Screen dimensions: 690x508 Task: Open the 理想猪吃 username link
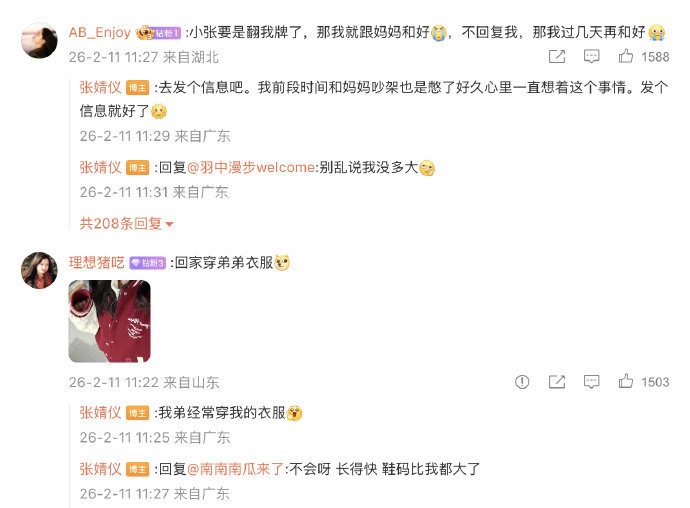coord(97,263)
